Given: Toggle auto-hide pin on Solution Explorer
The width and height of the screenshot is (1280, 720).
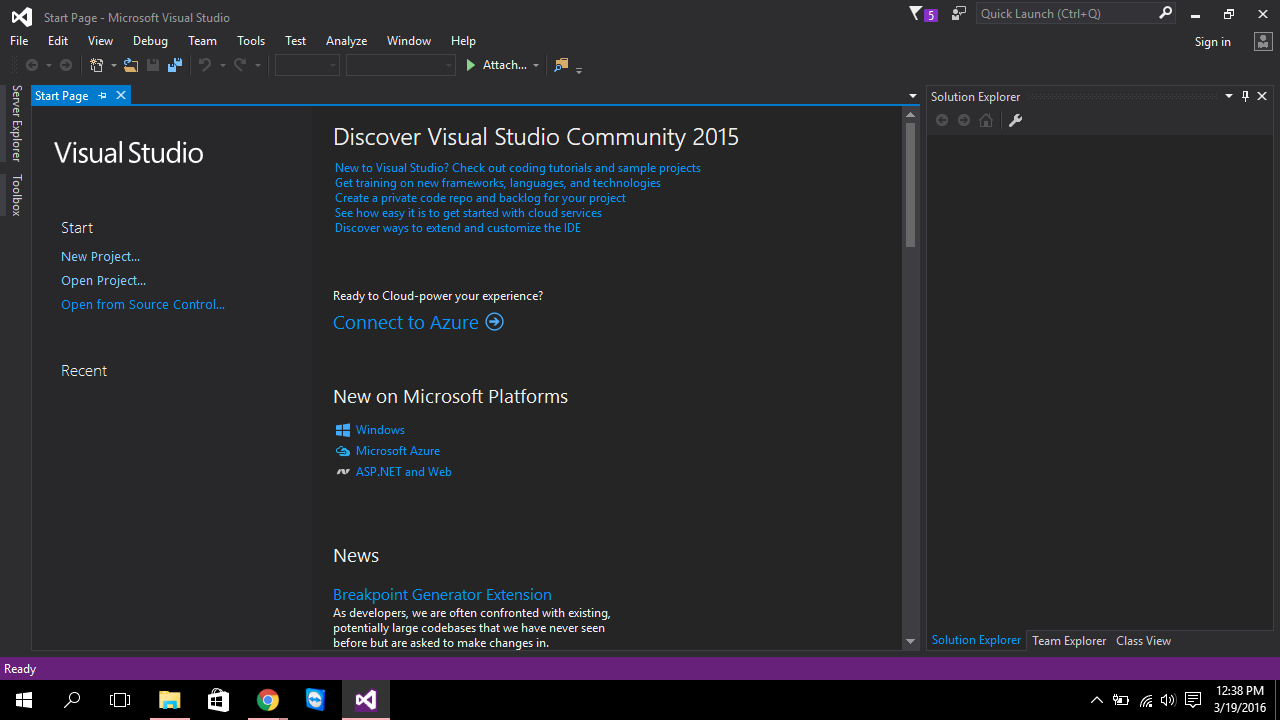Looking at the screenshot, I should [x=1245, y=96].
